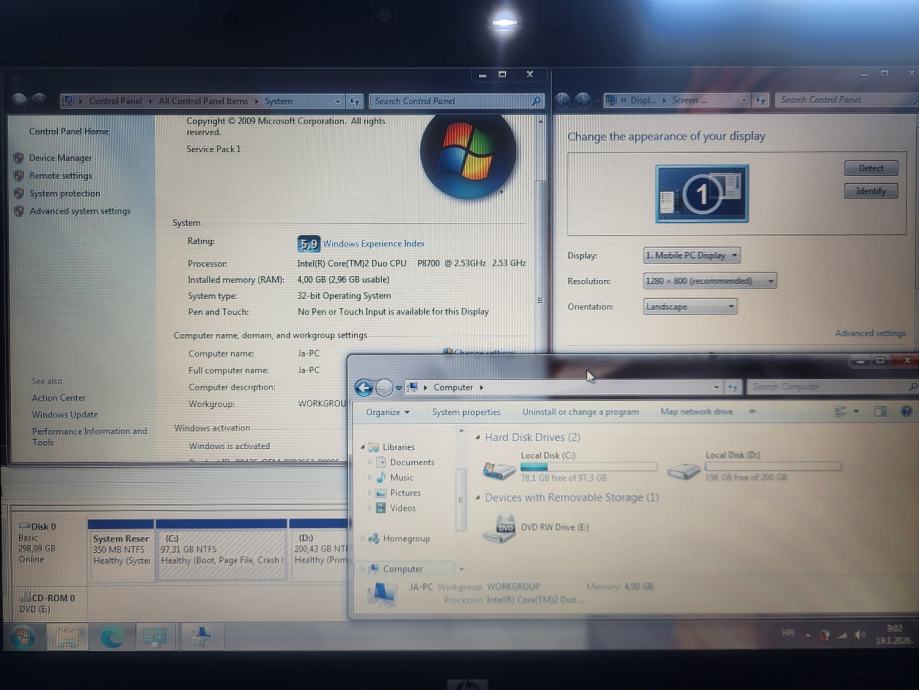
Task: Open Windows Update under See also
Action: (64, 414)
